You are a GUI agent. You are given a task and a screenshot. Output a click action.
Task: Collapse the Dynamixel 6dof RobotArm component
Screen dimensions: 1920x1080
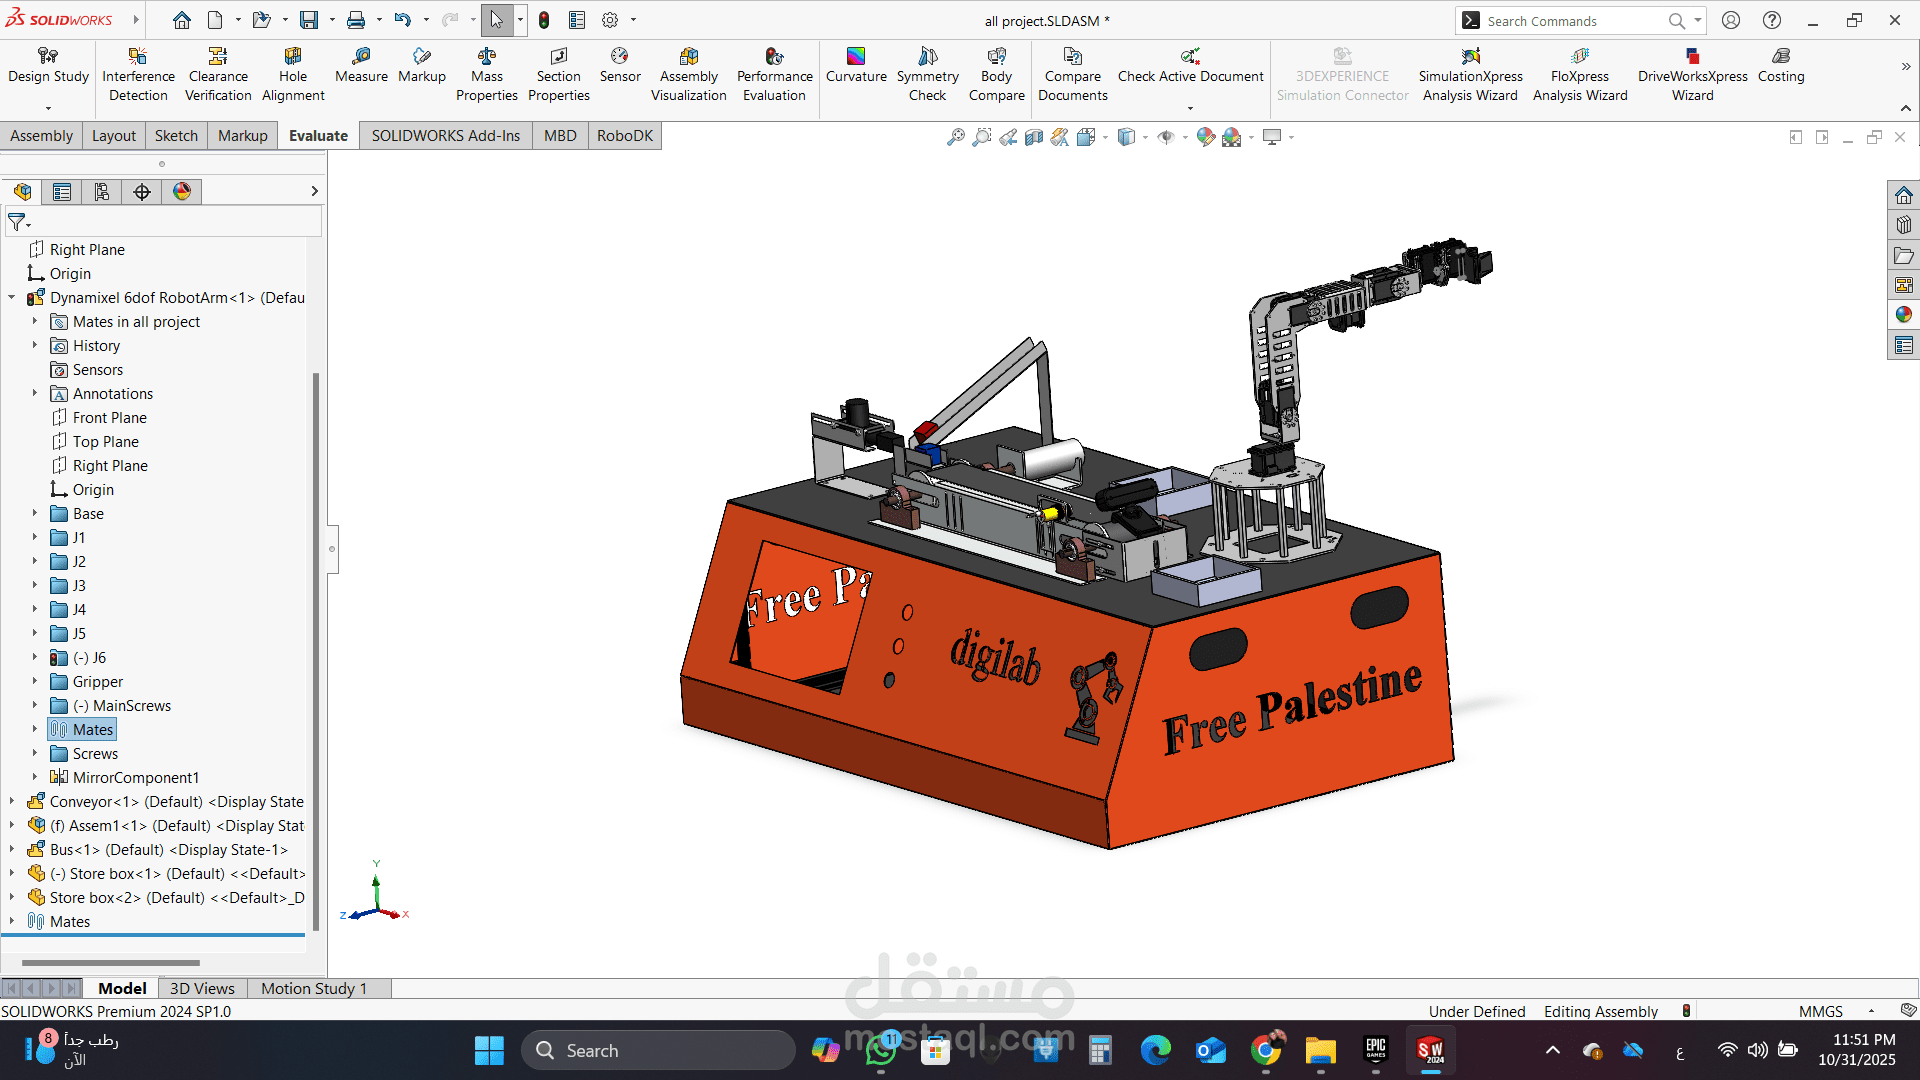click(x=12, y=297)
